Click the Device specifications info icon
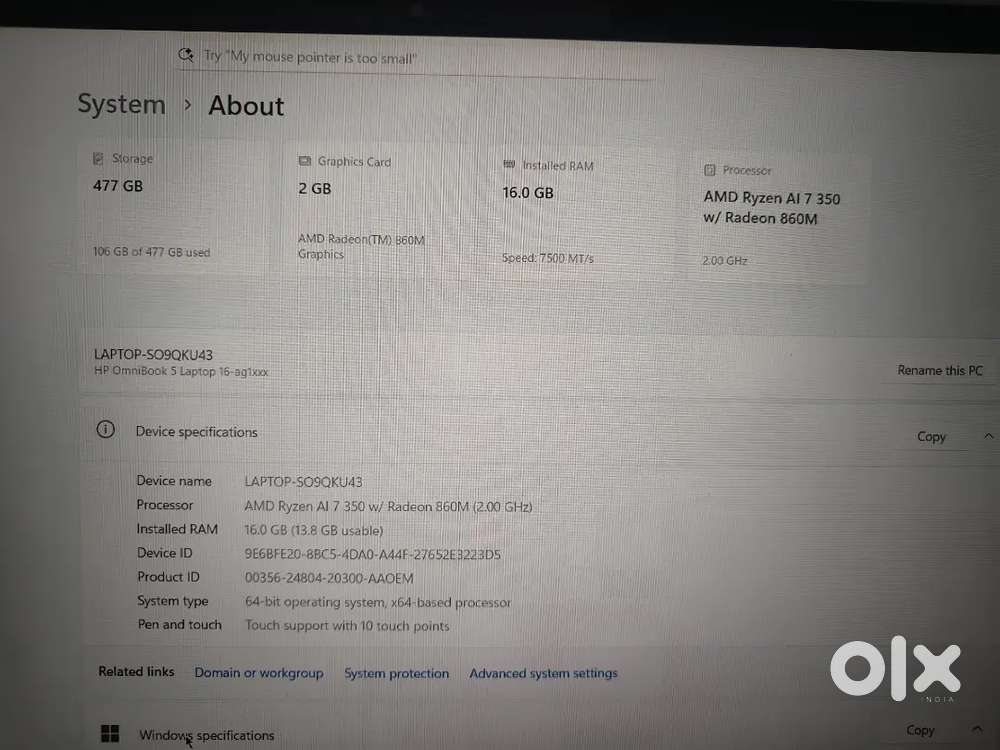 (x=105, y=429)
